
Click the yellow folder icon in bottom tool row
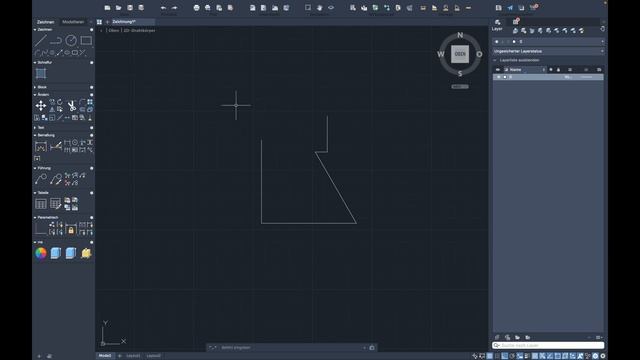point(86,253)
